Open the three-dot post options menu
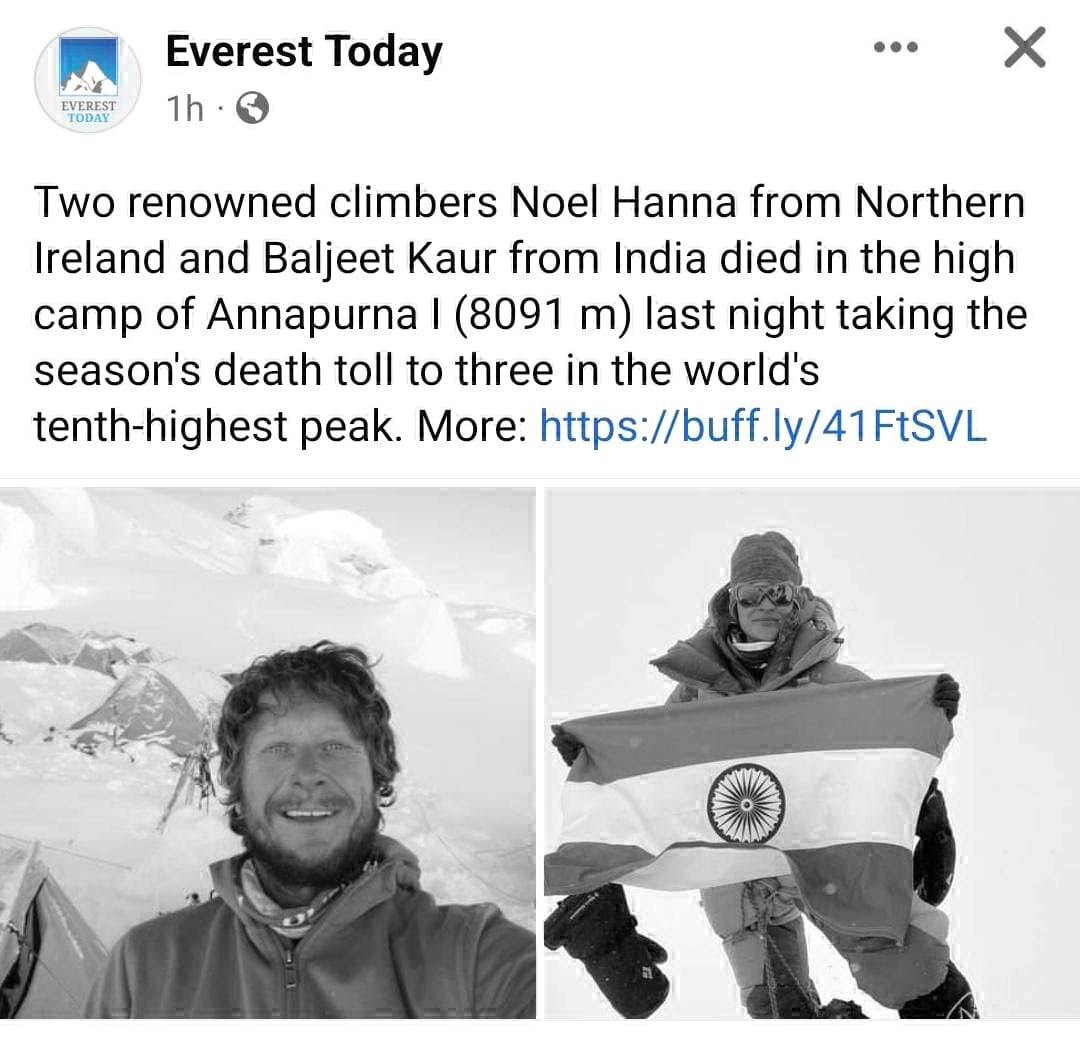Image resolution: width=1080 pixels, height=1043 pixels. [x=895, y=47]
